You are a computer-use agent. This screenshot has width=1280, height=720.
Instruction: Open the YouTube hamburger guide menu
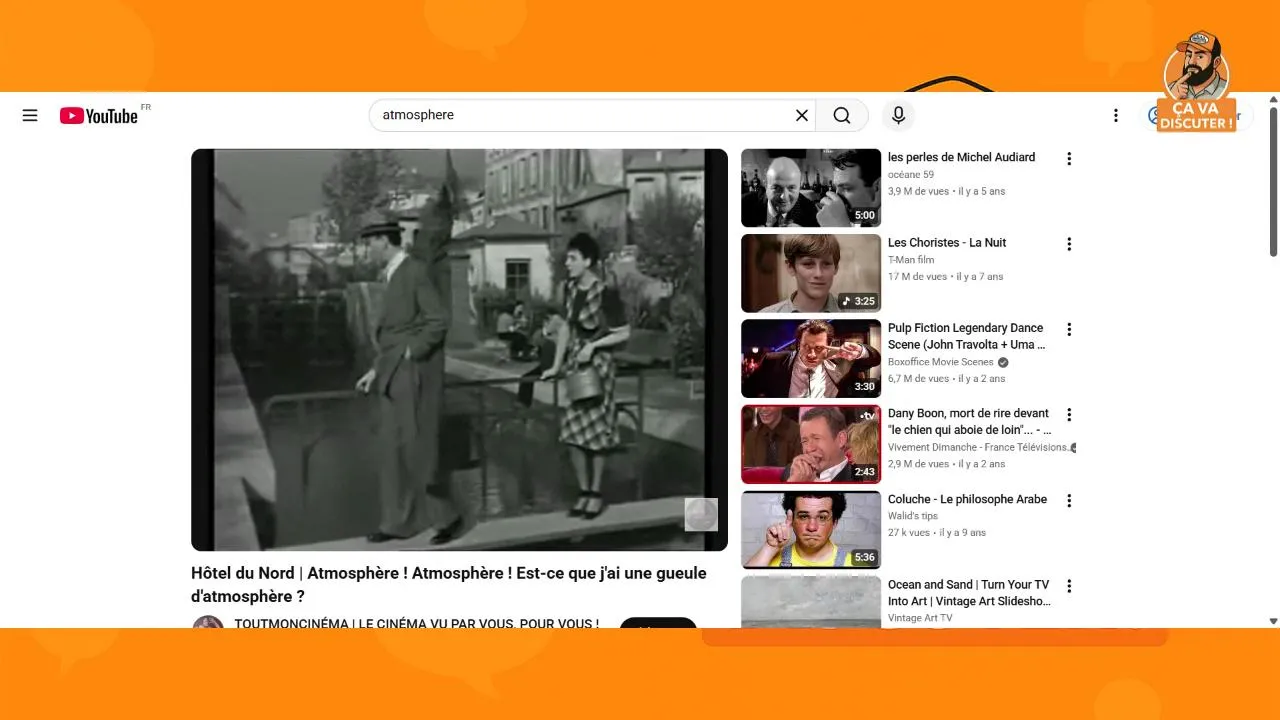point(30,115)
